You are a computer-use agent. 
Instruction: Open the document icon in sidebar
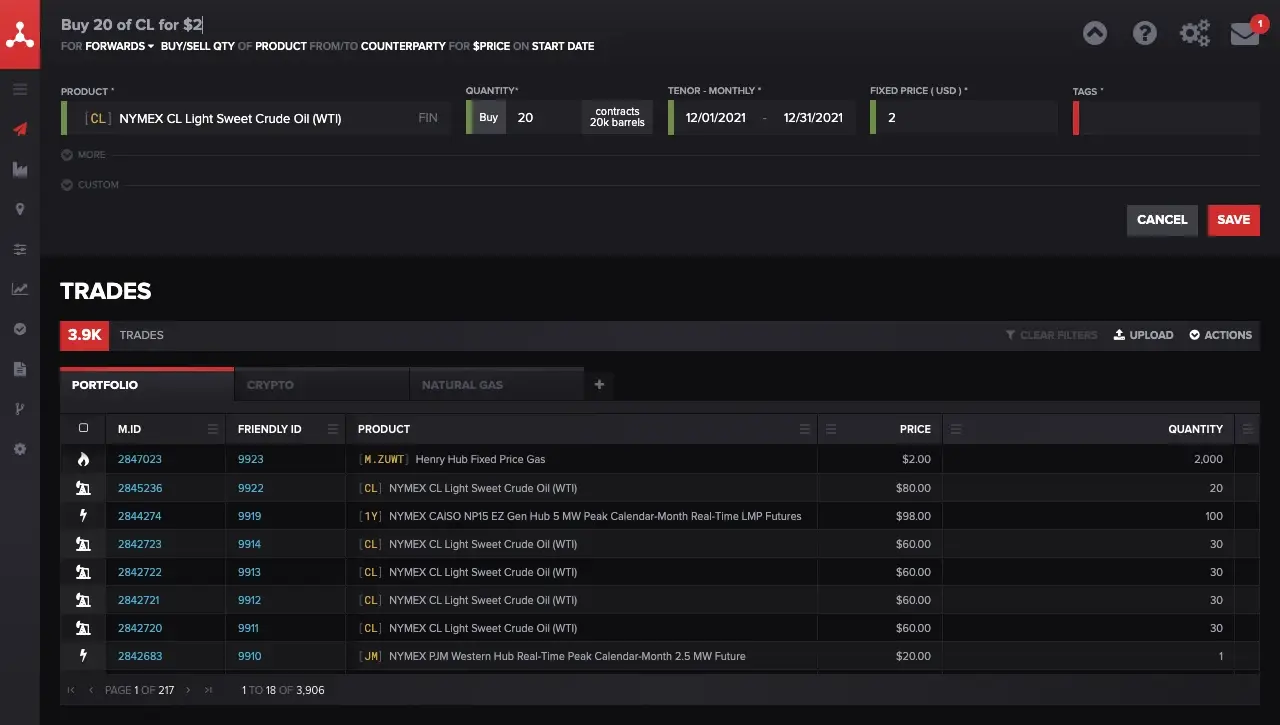[x=20, y=369]
